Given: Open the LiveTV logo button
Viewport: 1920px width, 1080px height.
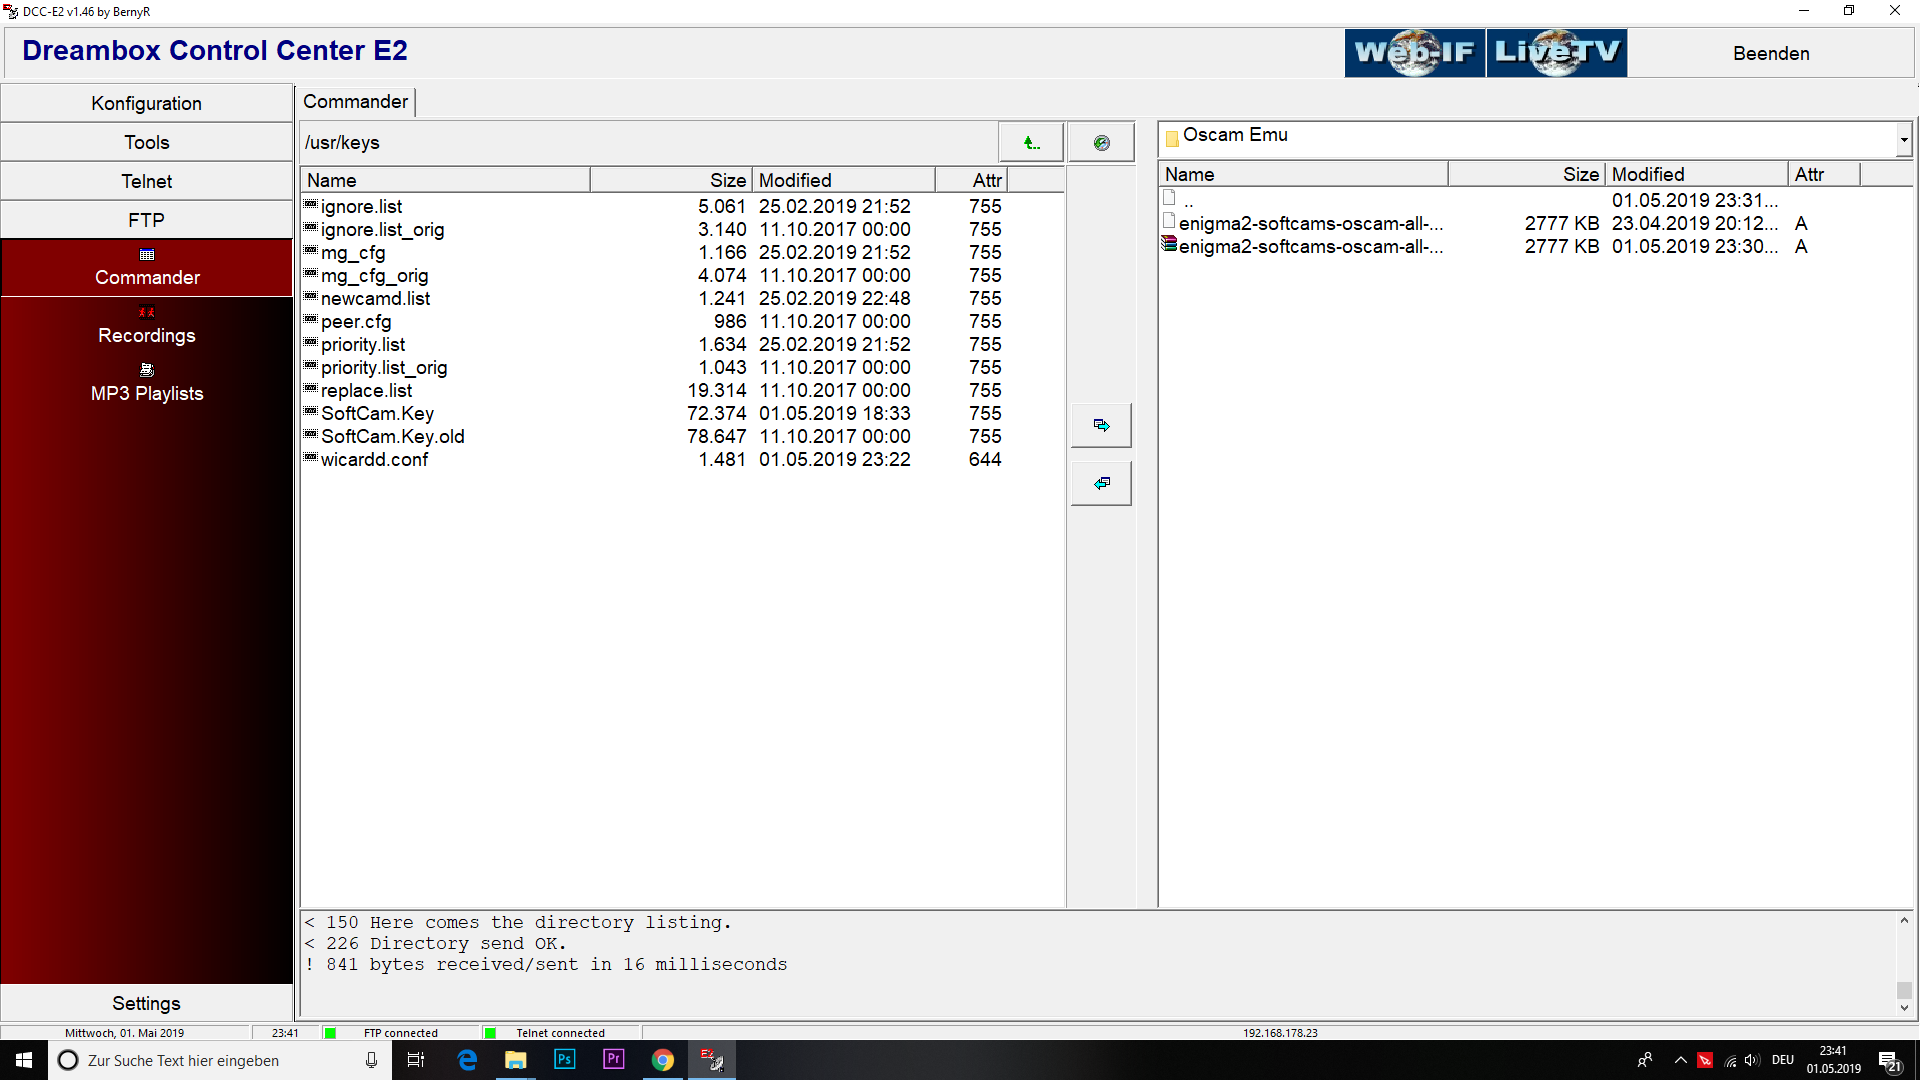Looking at the screenshot, I should (x=1557, y=53).
